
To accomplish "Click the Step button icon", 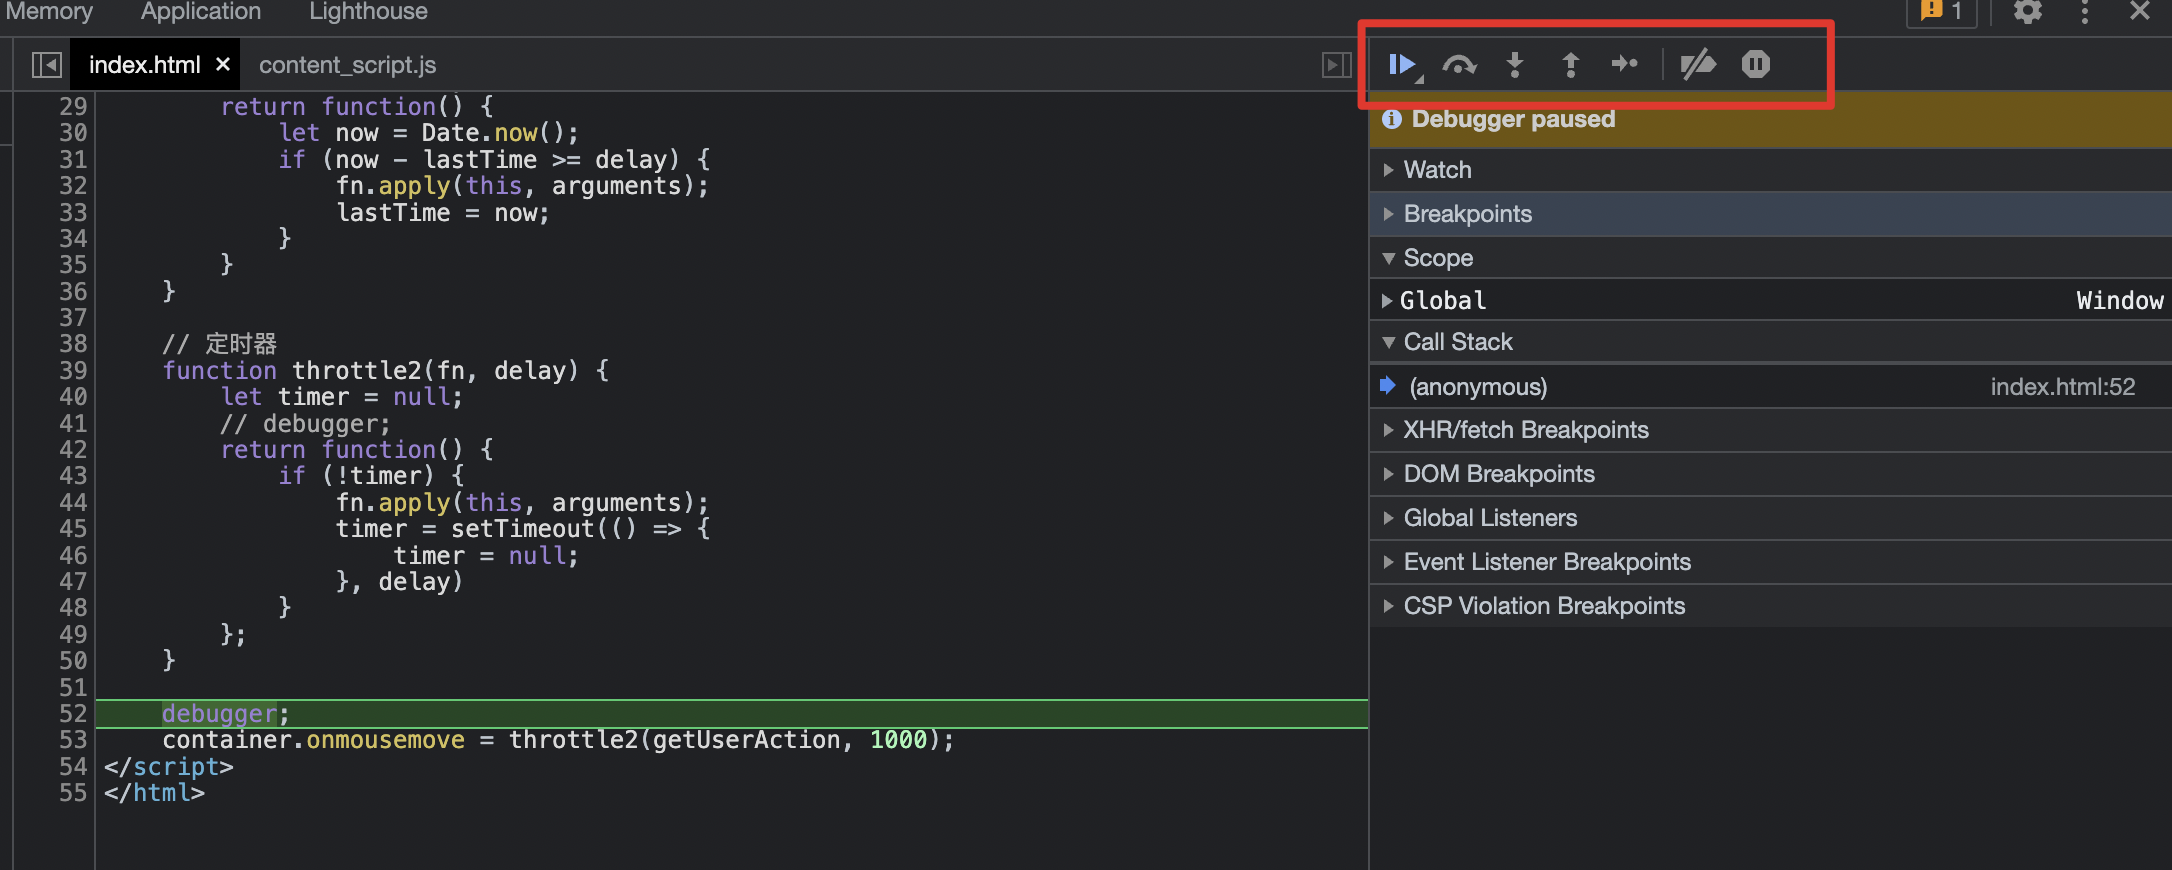I will tap(1625, 64).
